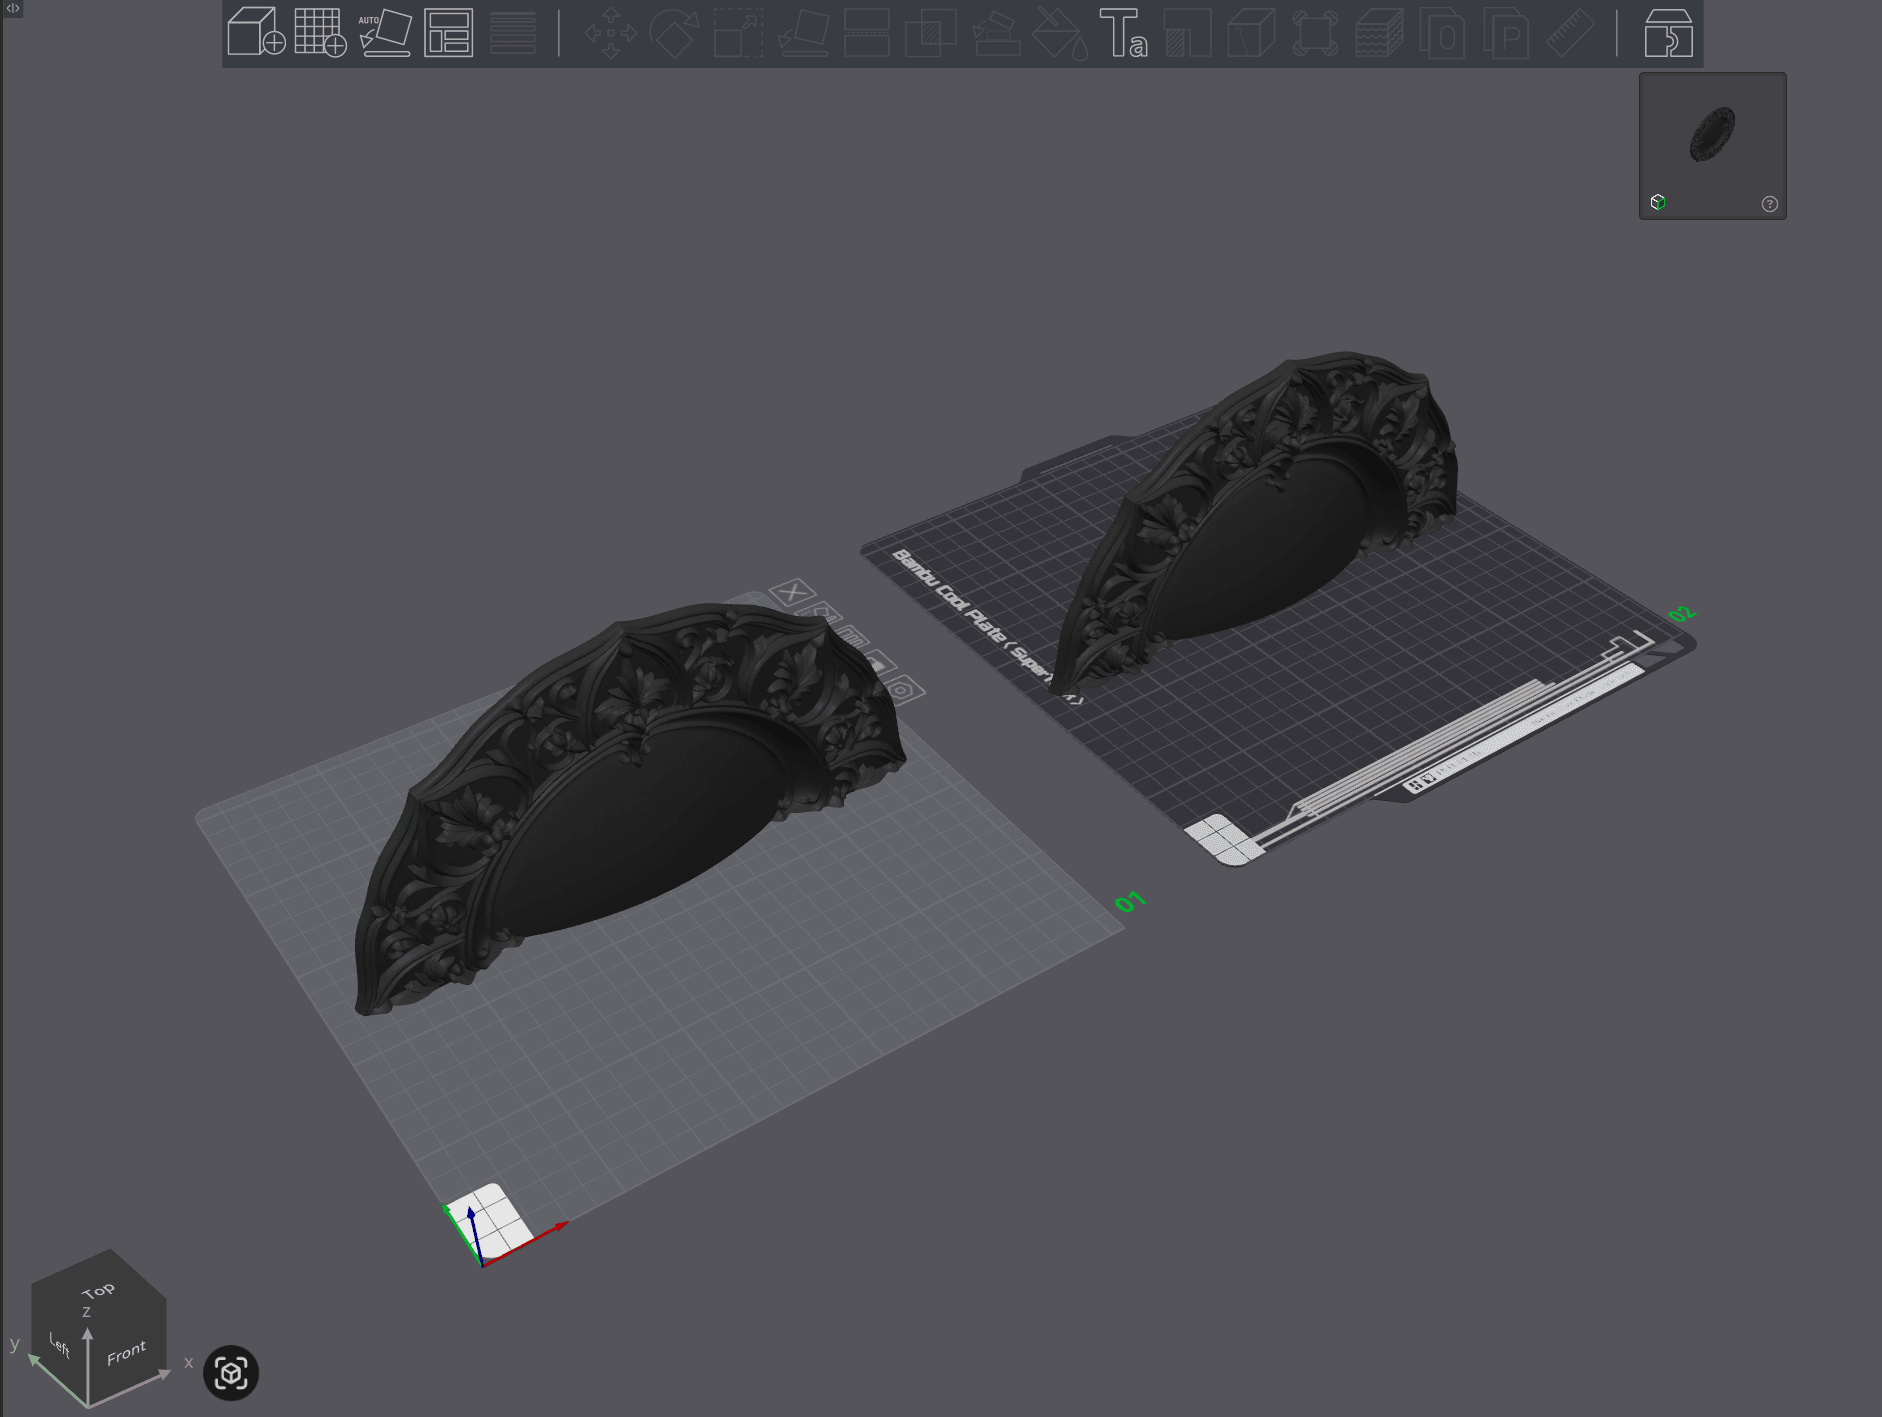Click the zoom-to-fit view button
The image size is (1882, 1417).
[x=231, y=1372]
